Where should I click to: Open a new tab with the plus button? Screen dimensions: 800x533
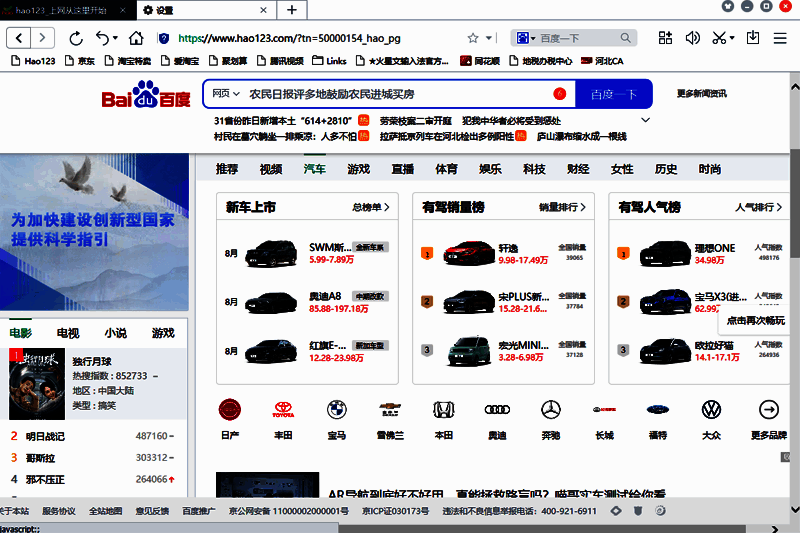coord(292,10)
